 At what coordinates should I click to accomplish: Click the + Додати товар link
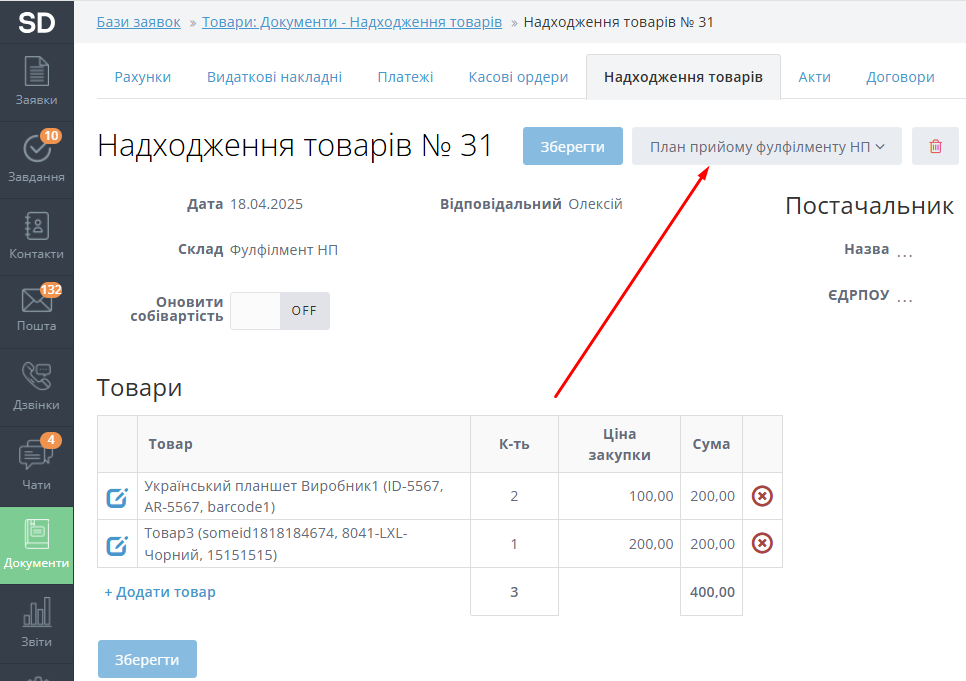[160, 592]
